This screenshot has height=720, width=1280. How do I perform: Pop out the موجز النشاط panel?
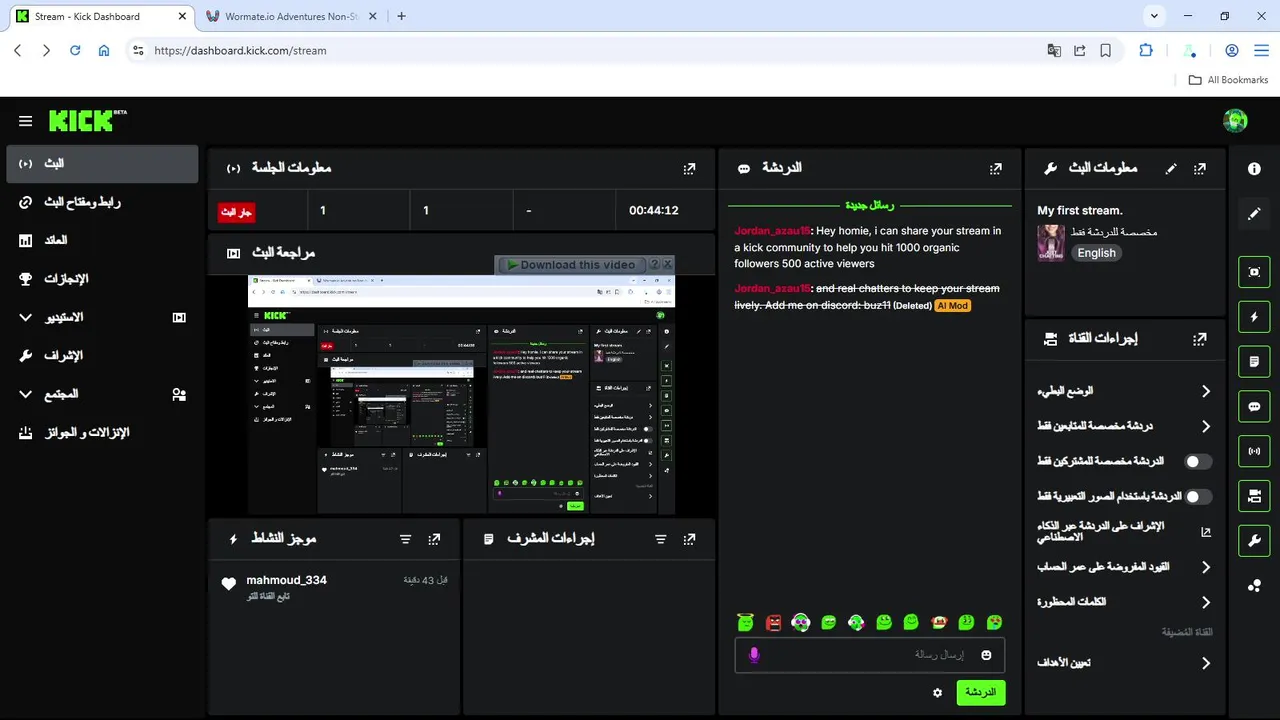point(434,539)
